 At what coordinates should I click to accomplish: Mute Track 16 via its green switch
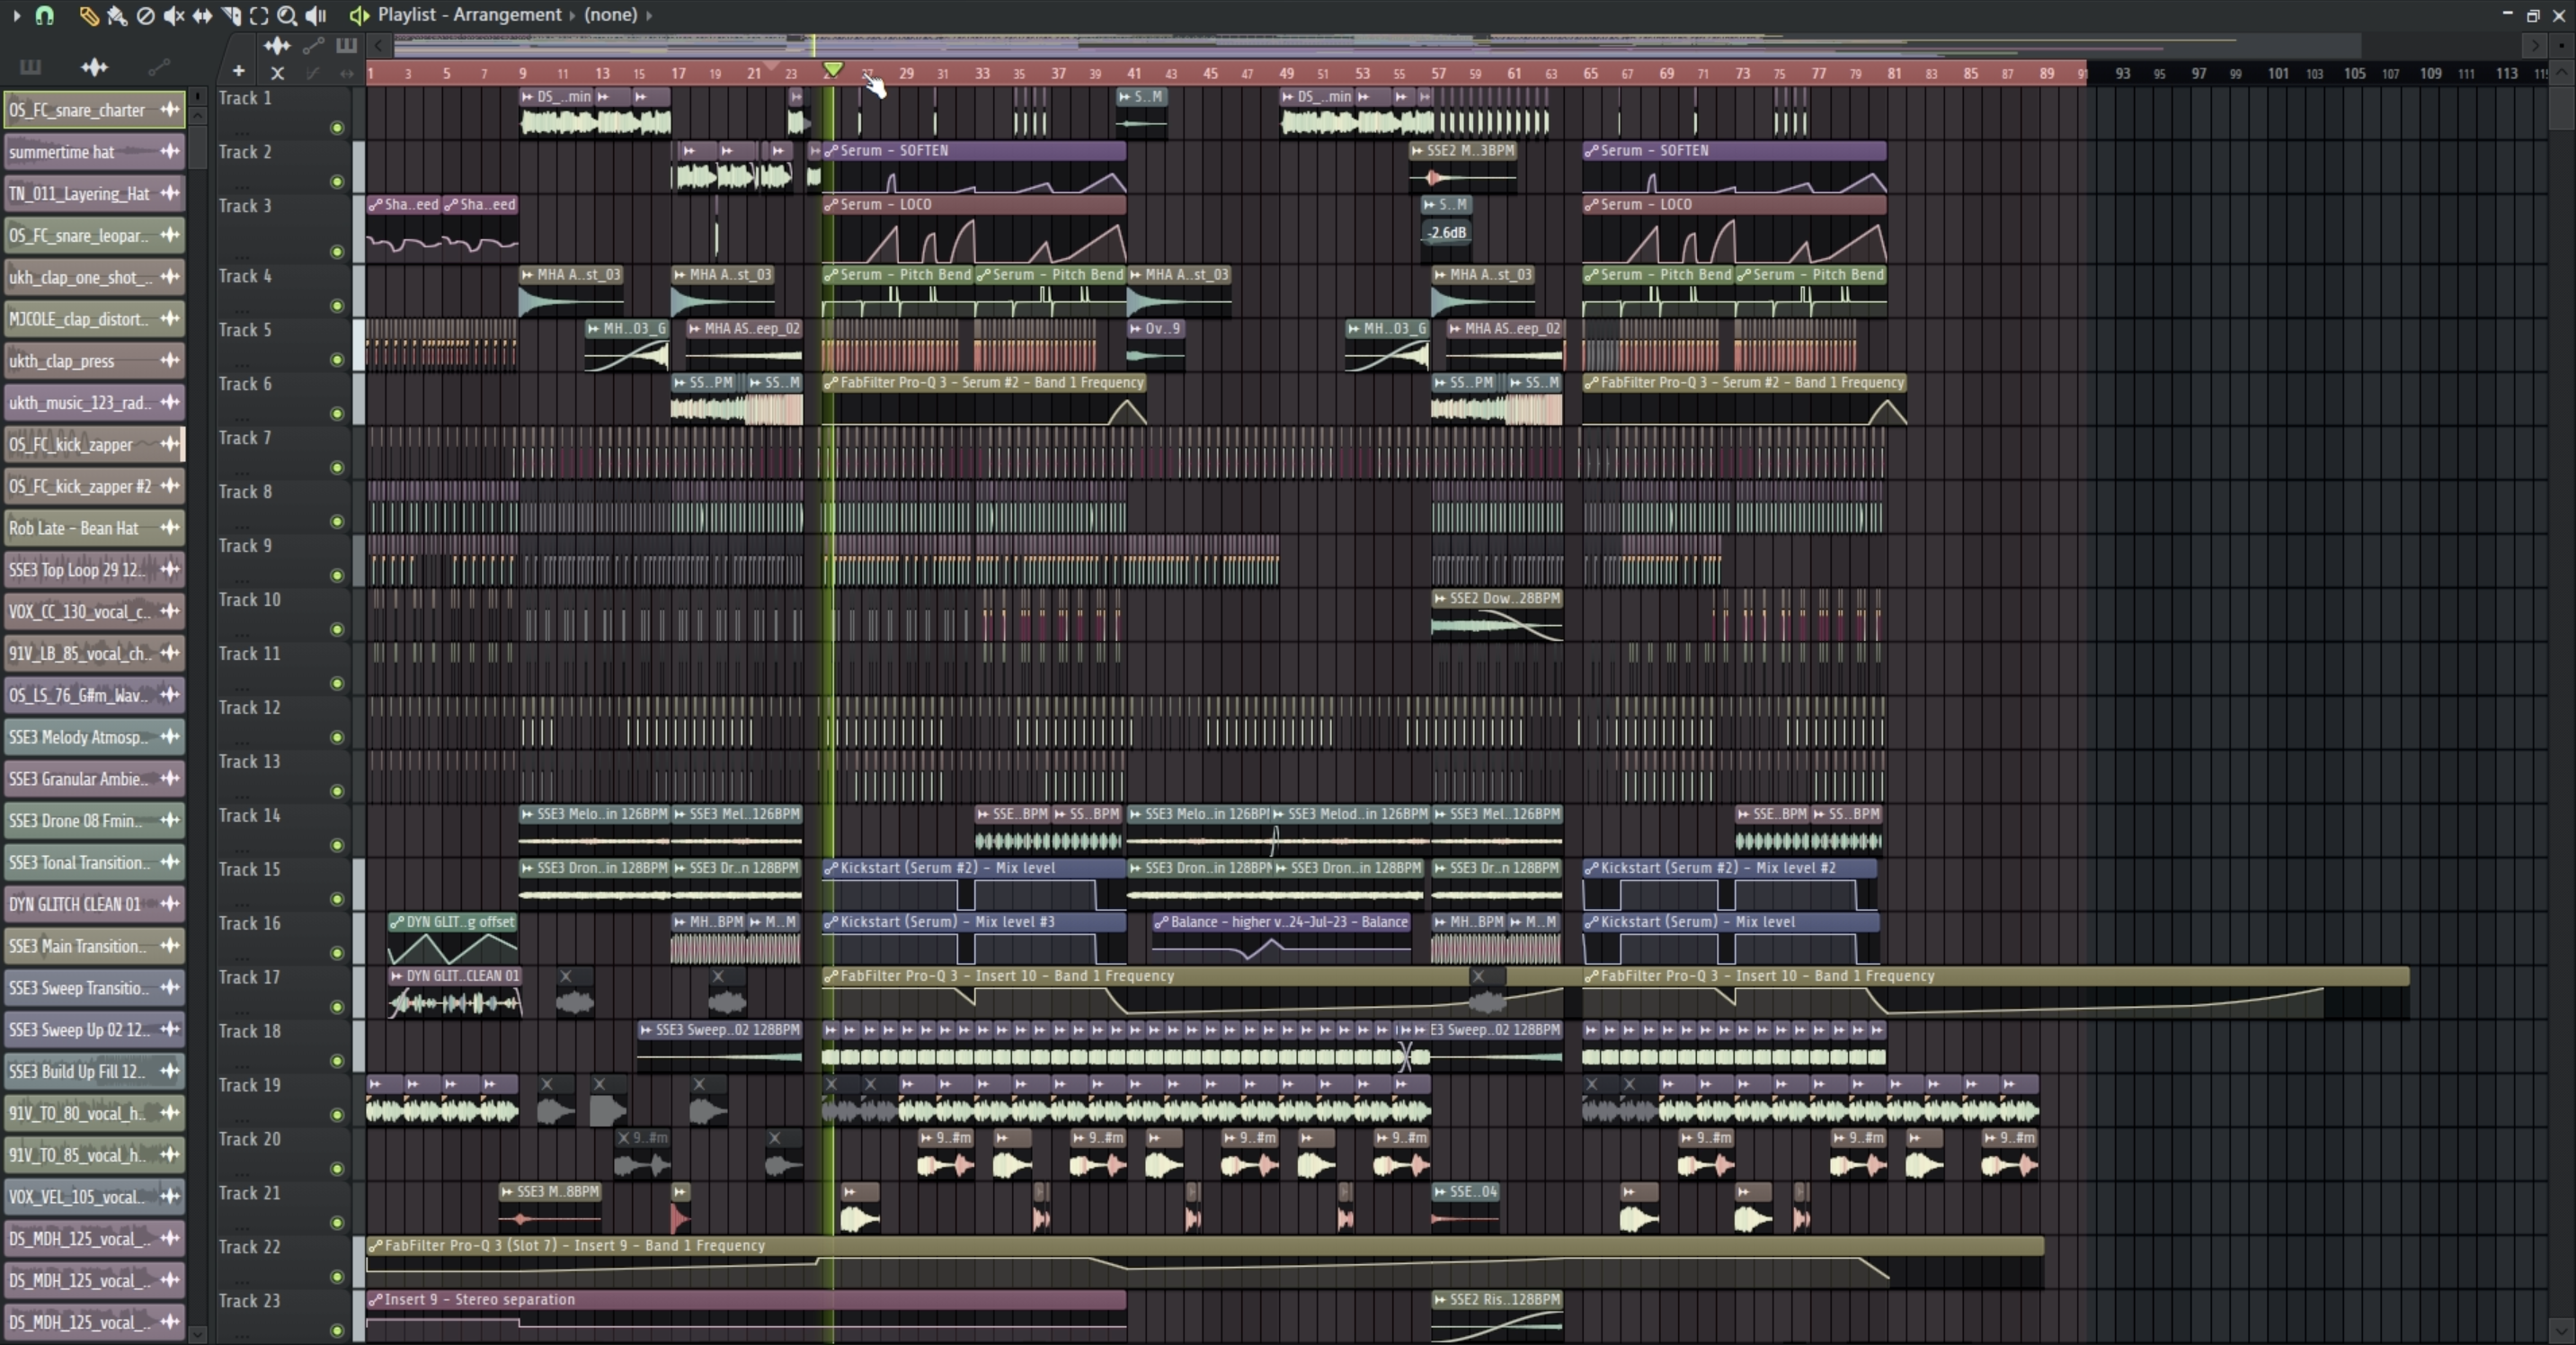pyautogui.click(x=337, y=954)
